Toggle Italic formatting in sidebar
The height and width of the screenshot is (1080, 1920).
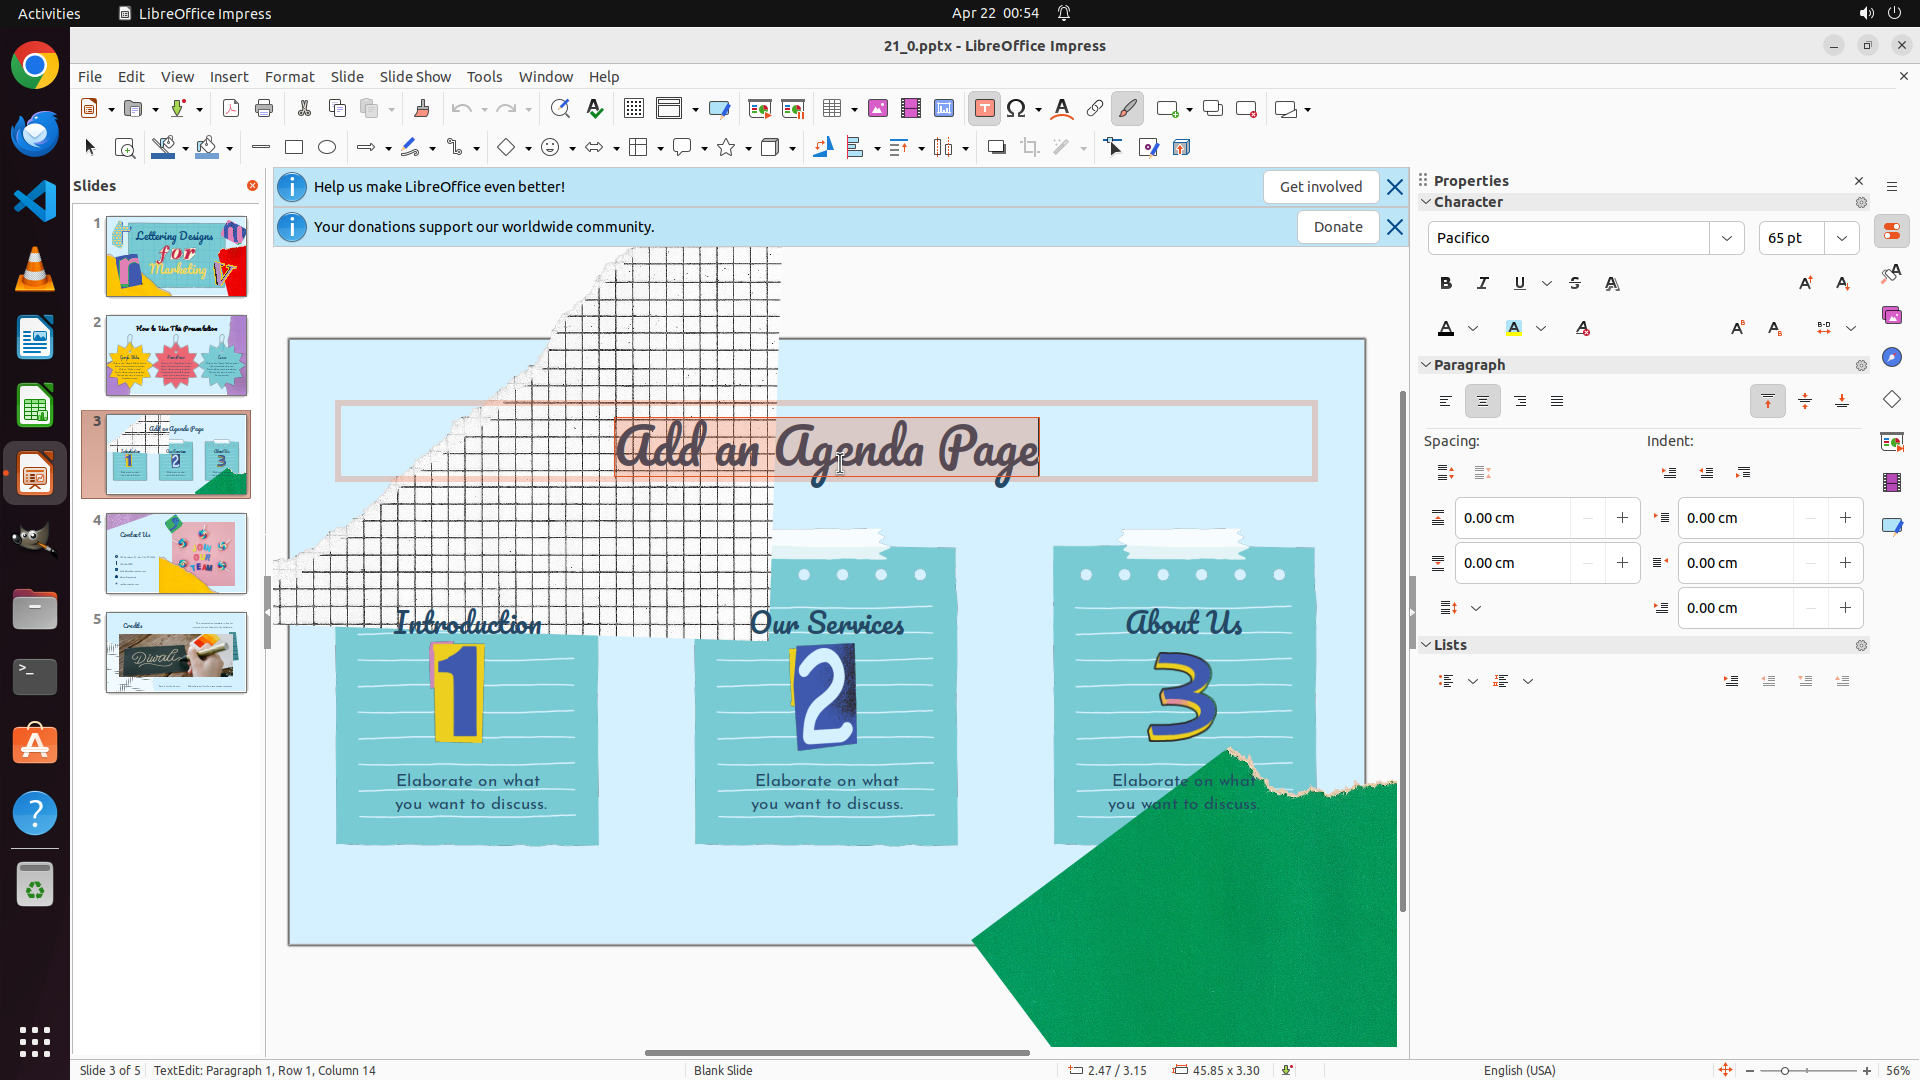coord(1483,283)
